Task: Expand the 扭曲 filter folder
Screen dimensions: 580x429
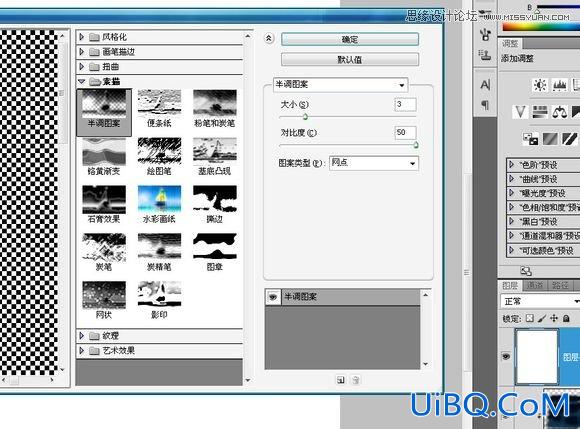Action: tap(82, 67)
